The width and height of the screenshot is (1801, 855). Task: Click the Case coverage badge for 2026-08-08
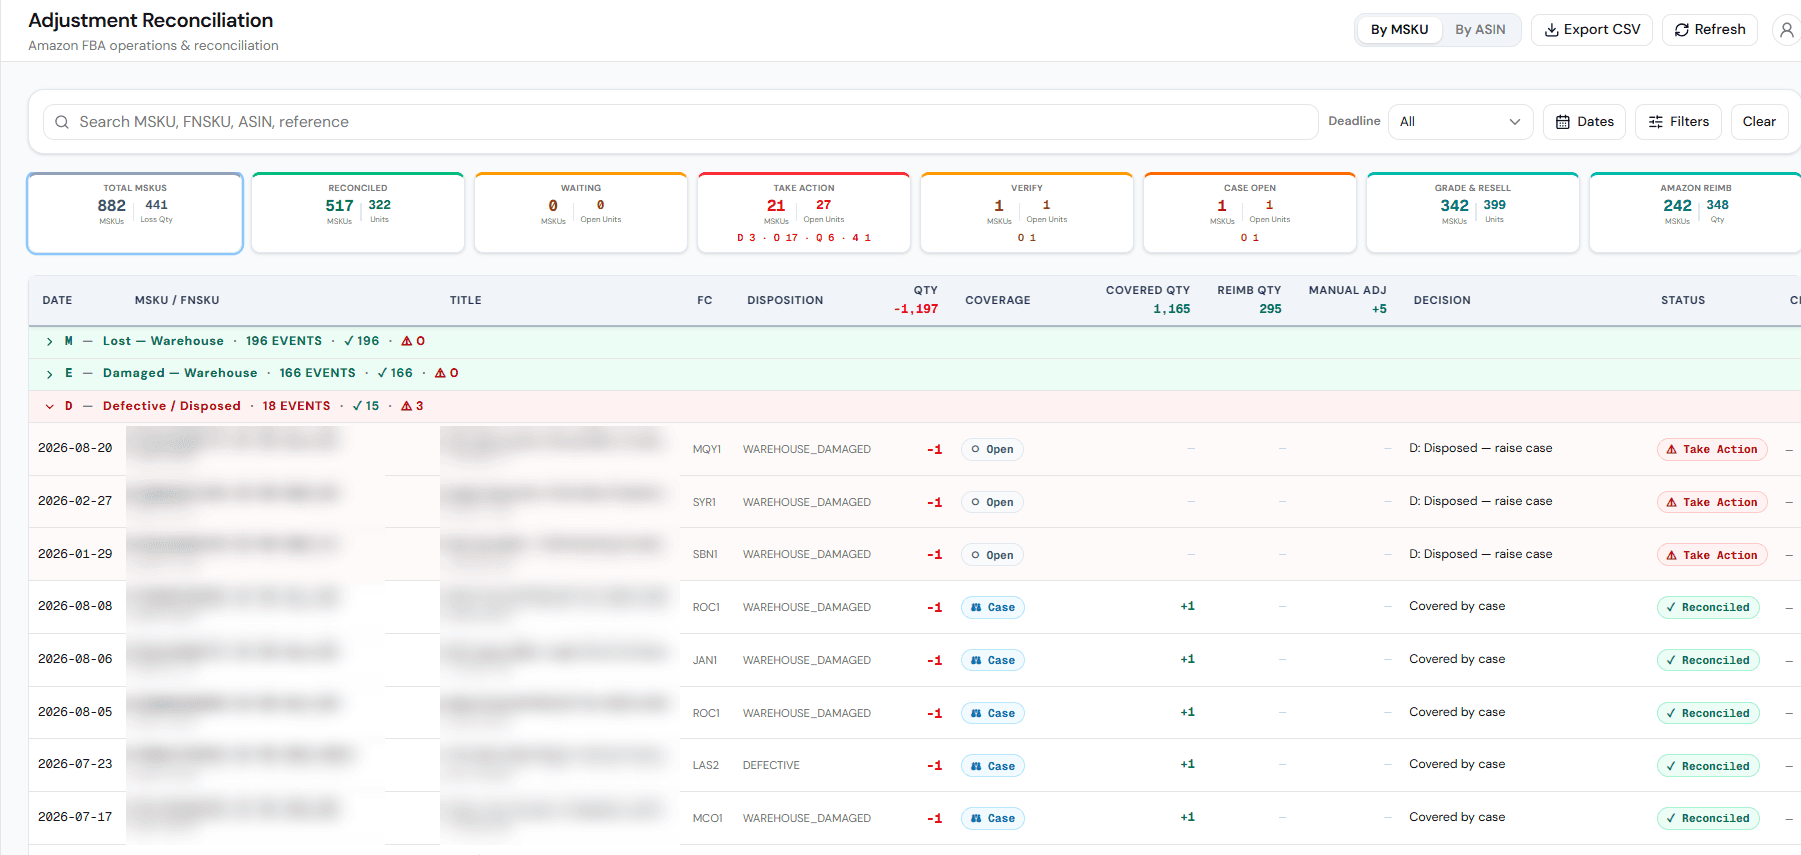point(992,607)
